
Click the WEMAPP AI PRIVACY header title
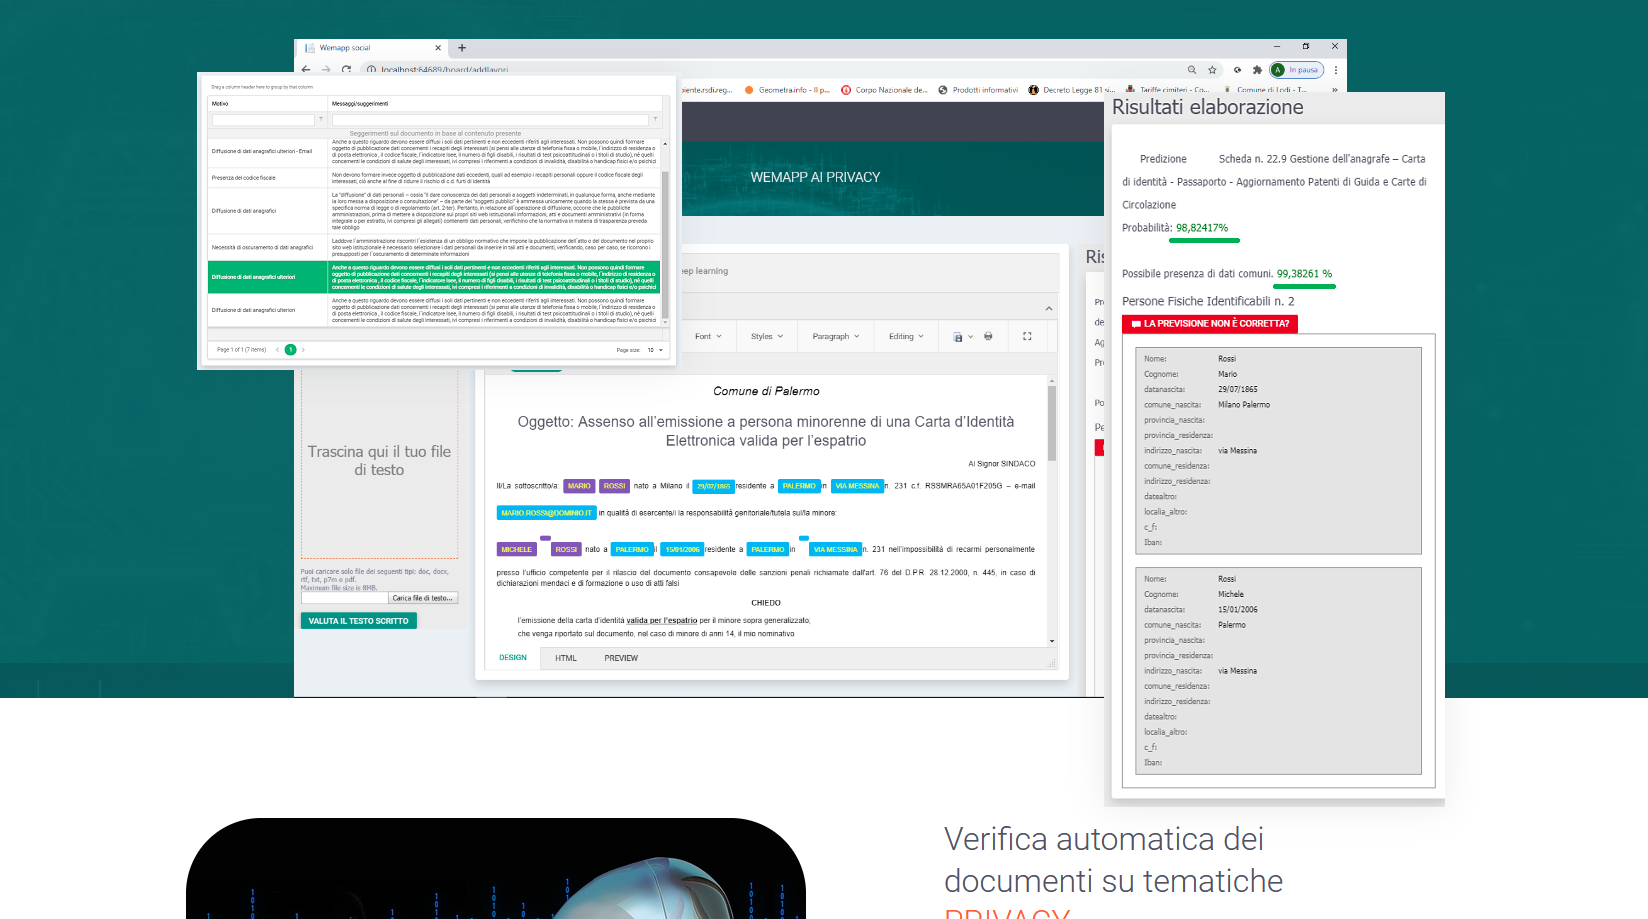815,177
